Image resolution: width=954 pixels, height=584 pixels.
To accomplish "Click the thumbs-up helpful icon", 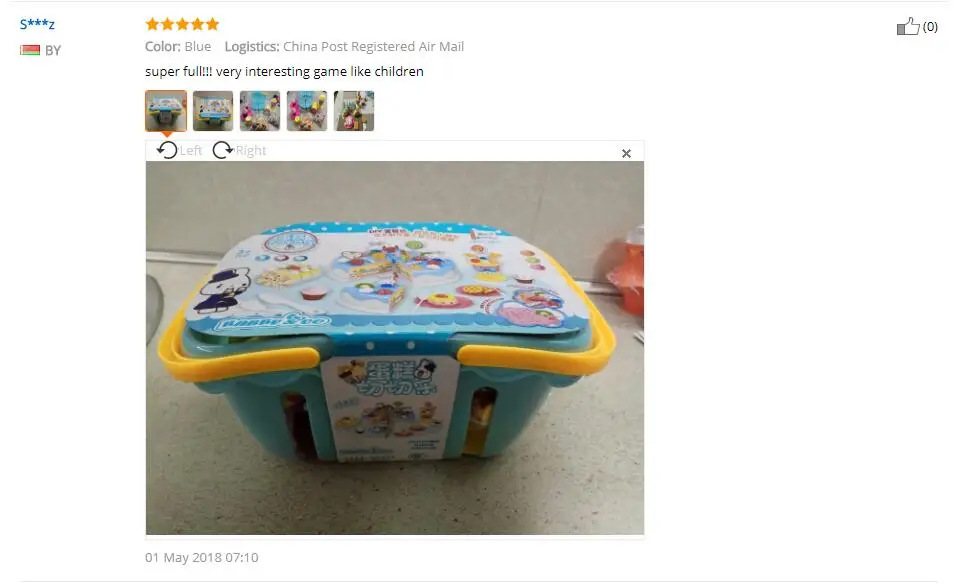I will point(908,26).
